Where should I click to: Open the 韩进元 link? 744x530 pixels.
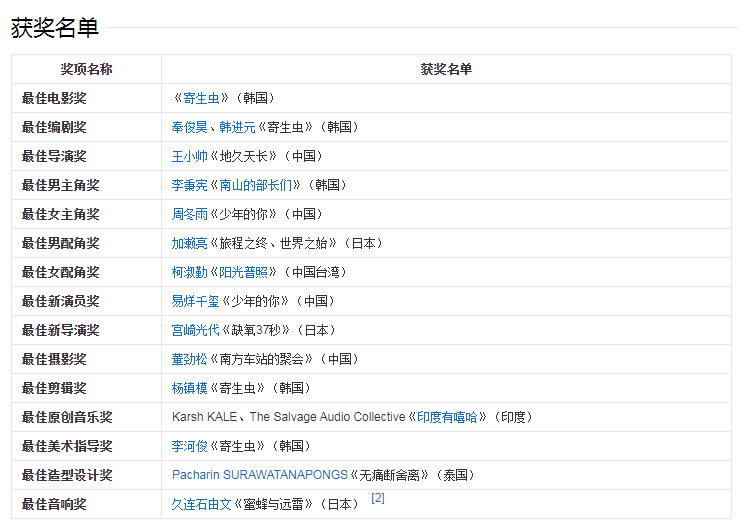[238, 127]
